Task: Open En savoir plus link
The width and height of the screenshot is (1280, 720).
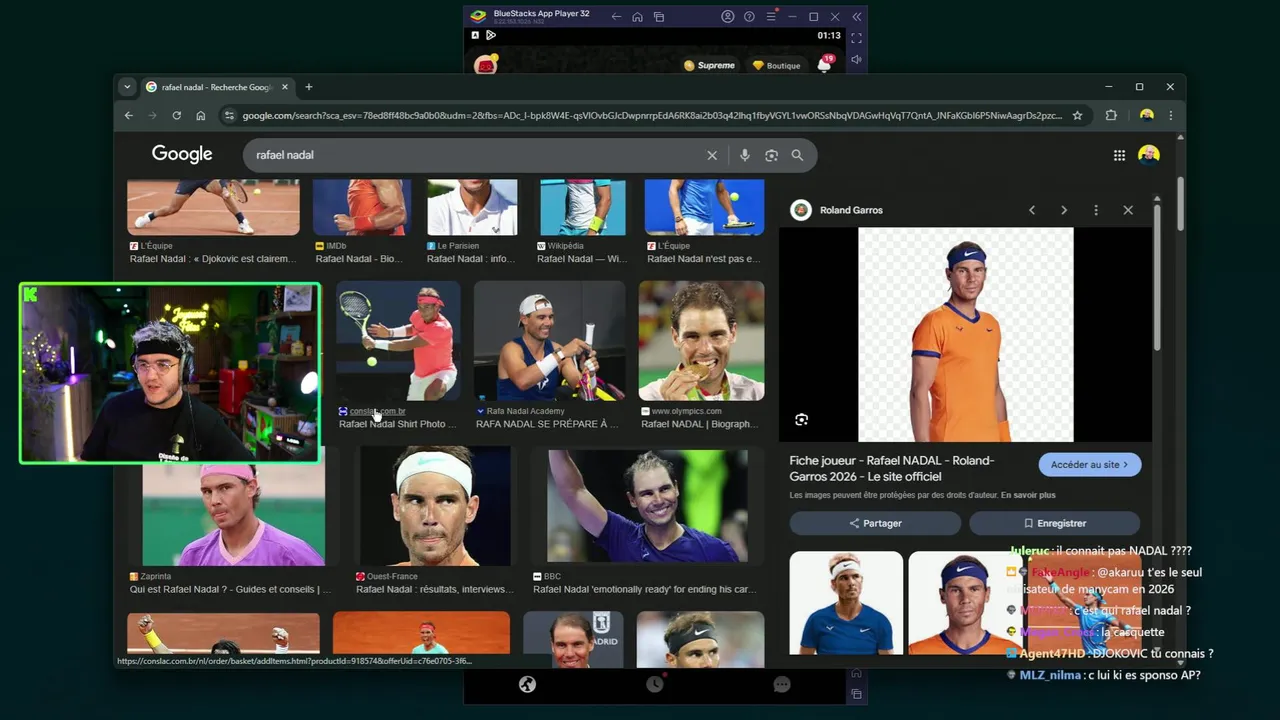Action: [x=1028, y=495]
